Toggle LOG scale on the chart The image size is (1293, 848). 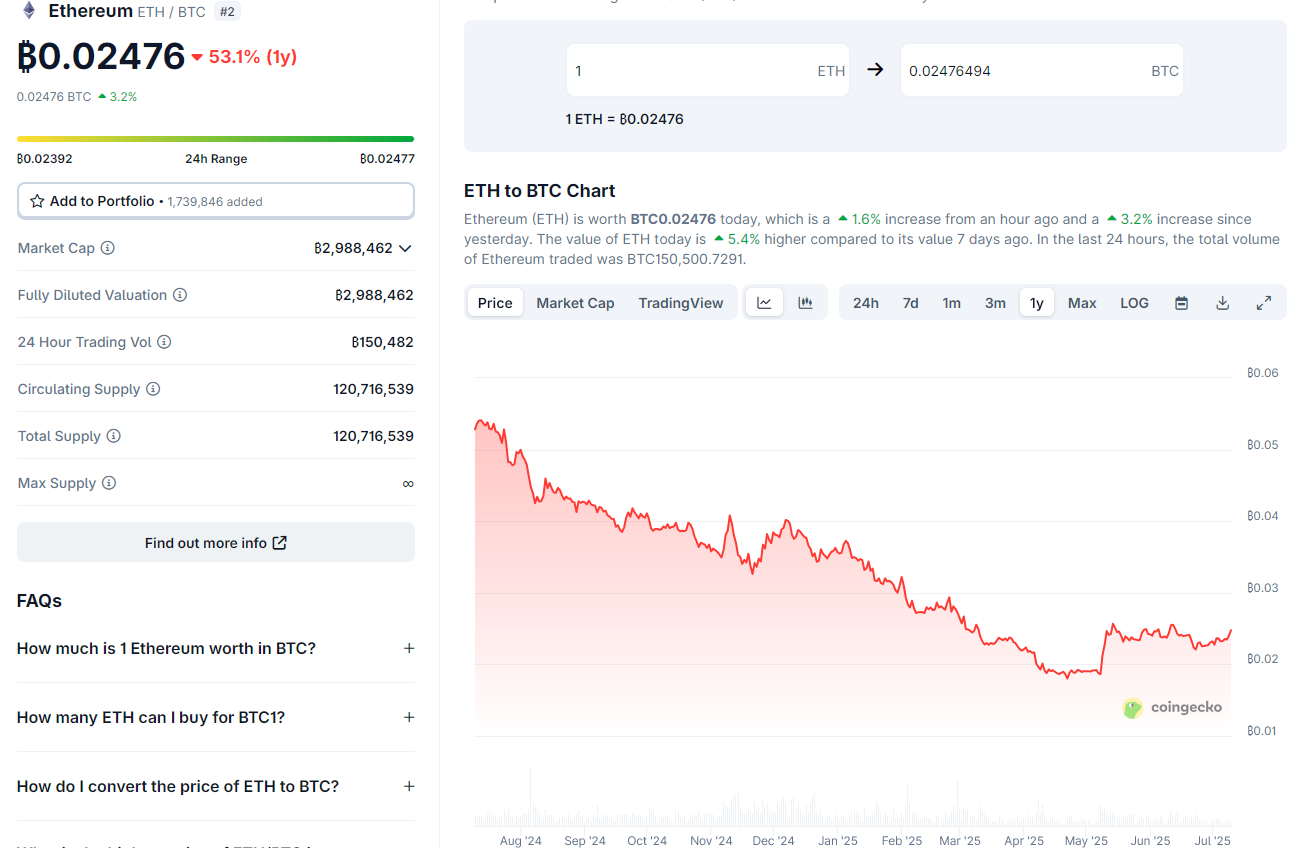(1134, 303)
